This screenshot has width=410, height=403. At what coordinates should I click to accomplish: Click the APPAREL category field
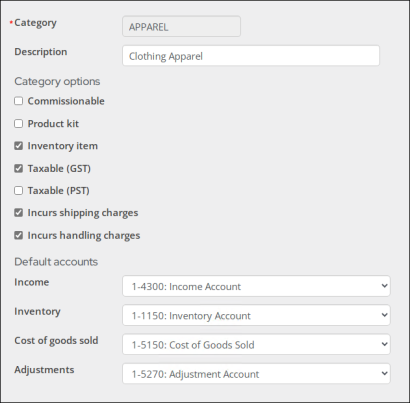coord(181,26)
